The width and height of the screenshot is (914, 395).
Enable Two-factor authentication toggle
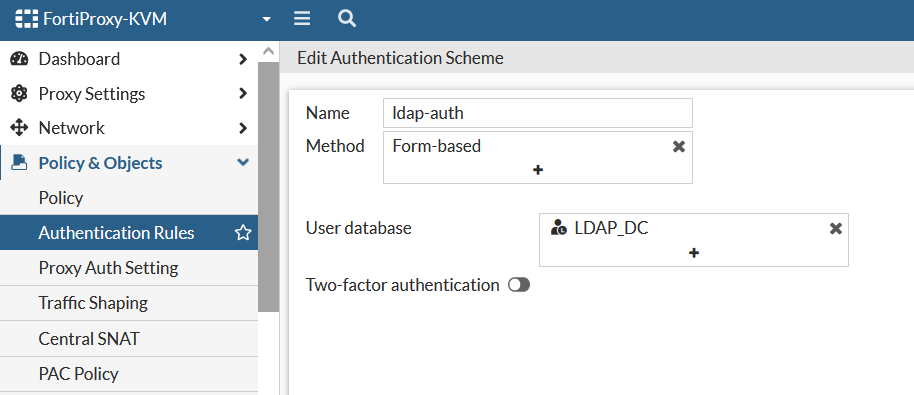pos(519,285)
